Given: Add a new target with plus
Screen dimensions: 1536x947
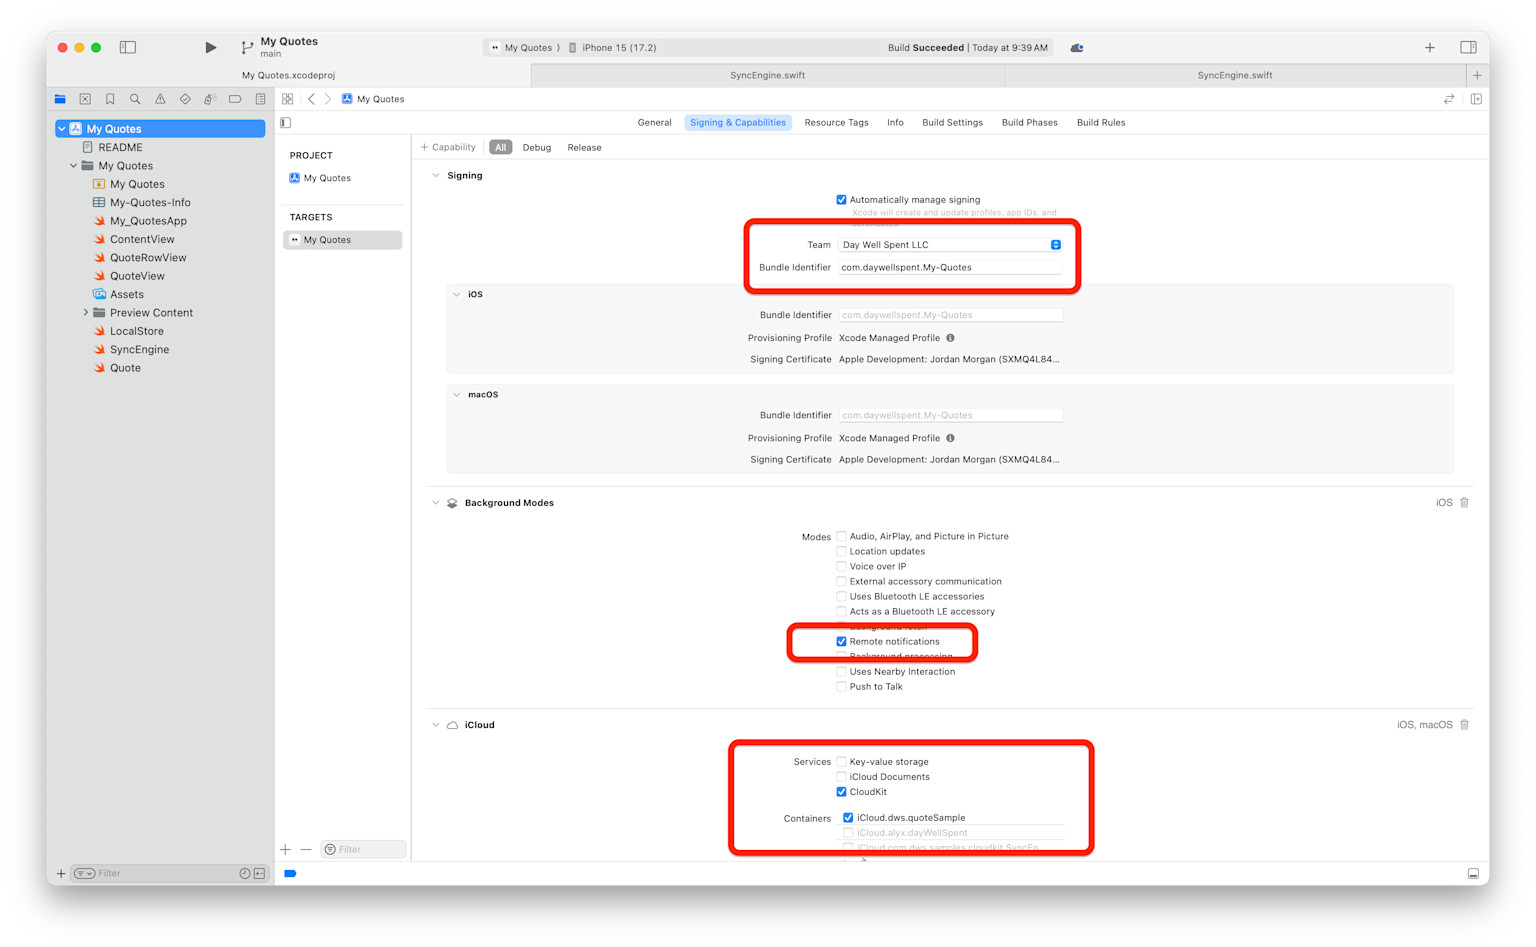Looking at the screenshot, I should tap(286, 849).
